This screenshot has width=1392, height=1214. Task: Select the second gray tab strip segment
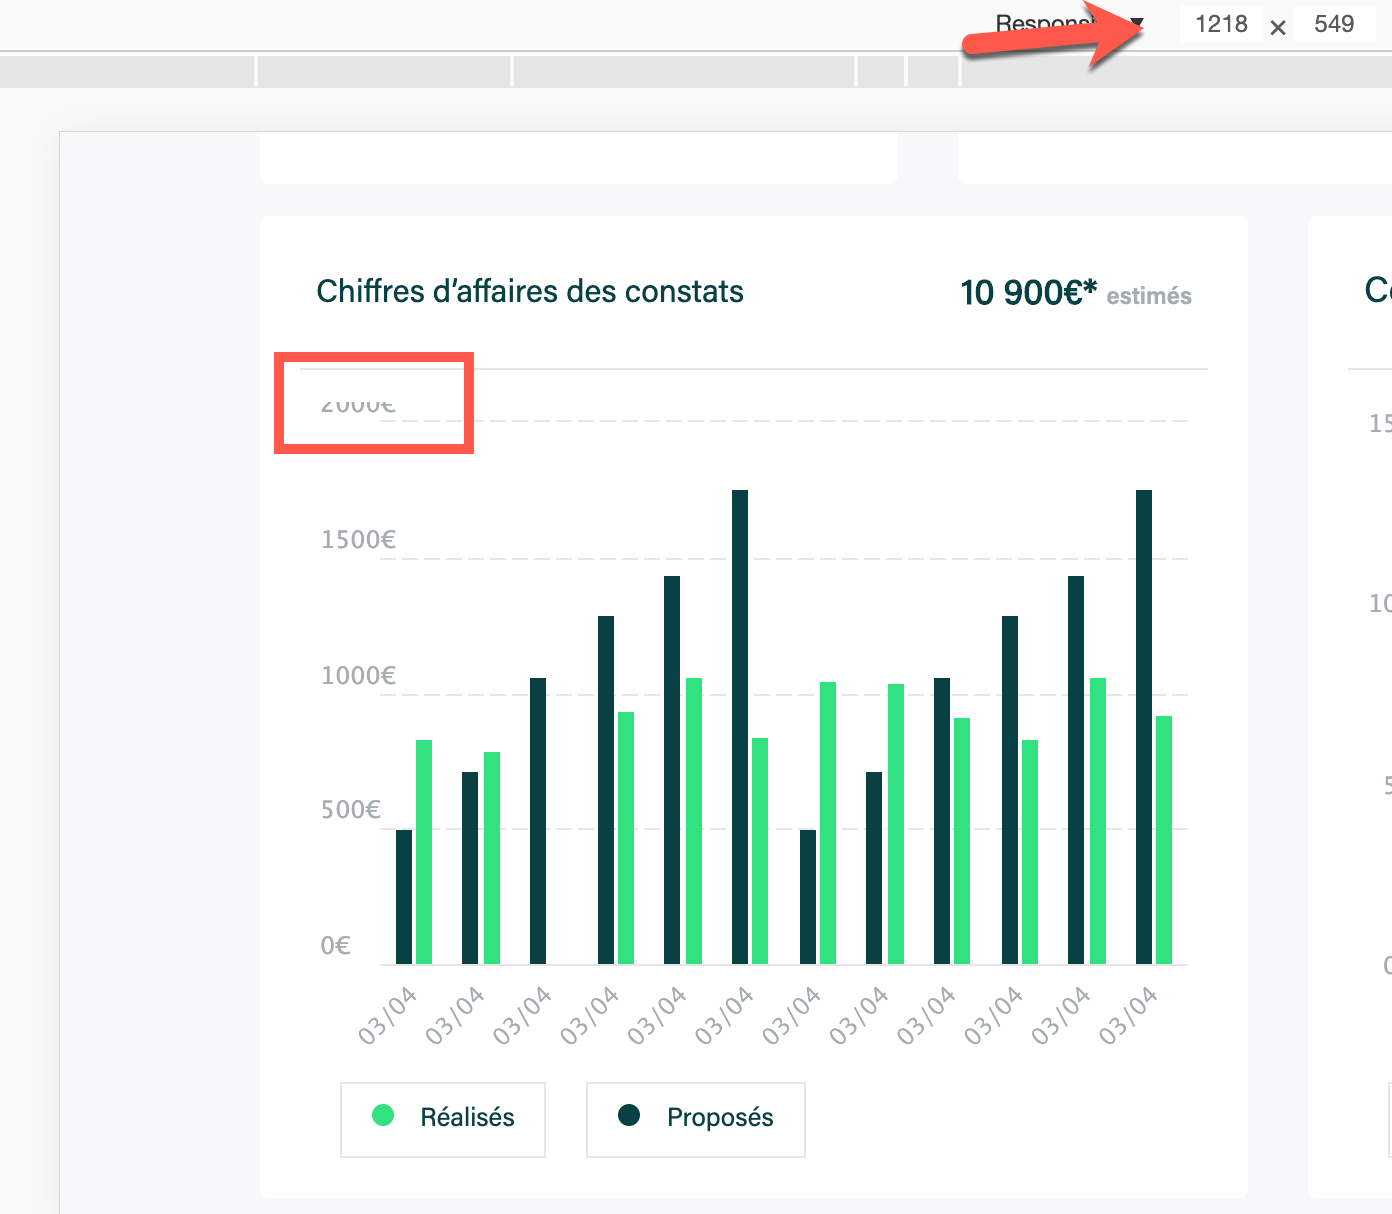(x=385, y=70)
